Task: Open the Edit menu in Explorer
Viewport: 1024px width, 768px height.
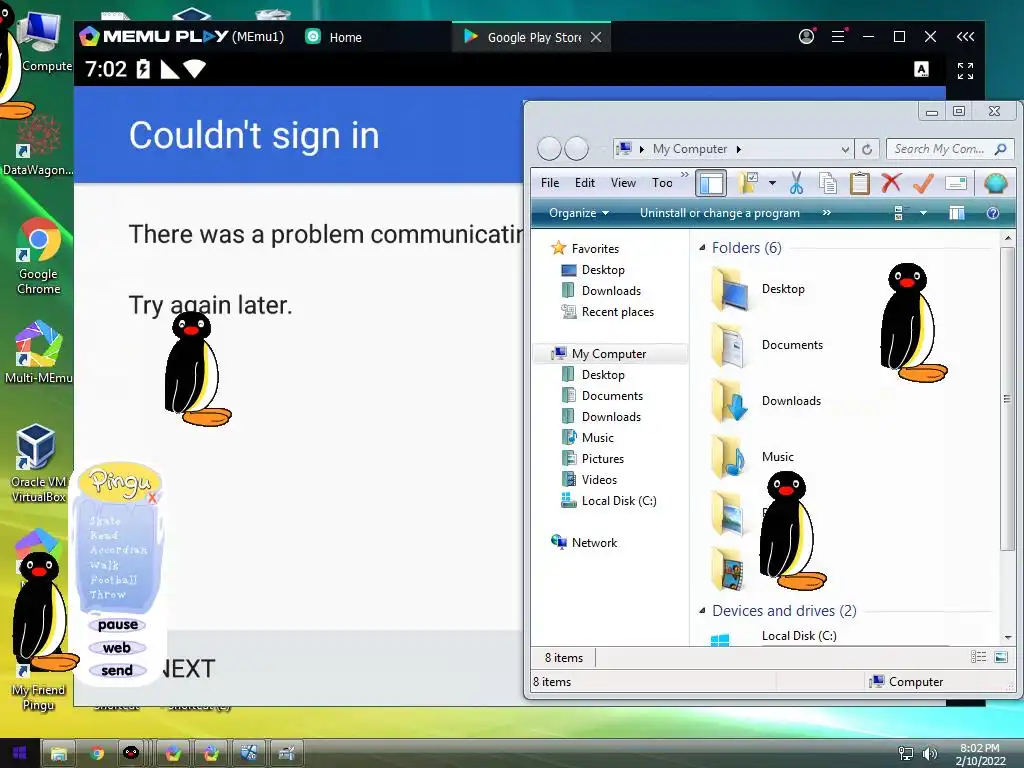Action: coord(584,183)
